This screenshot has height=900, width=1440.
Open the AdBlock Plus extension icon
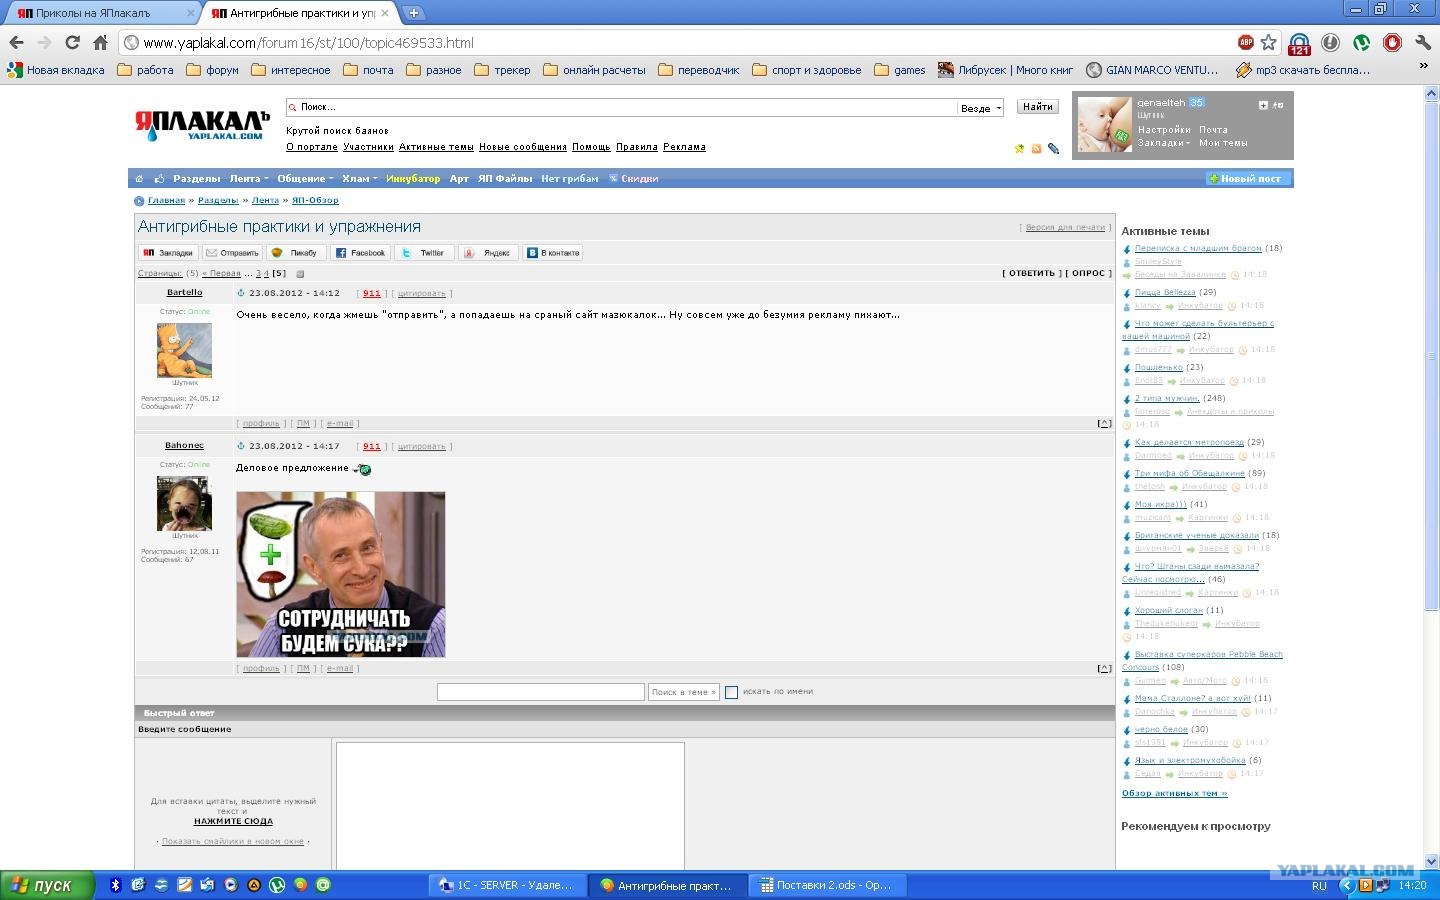point(1246,42)
